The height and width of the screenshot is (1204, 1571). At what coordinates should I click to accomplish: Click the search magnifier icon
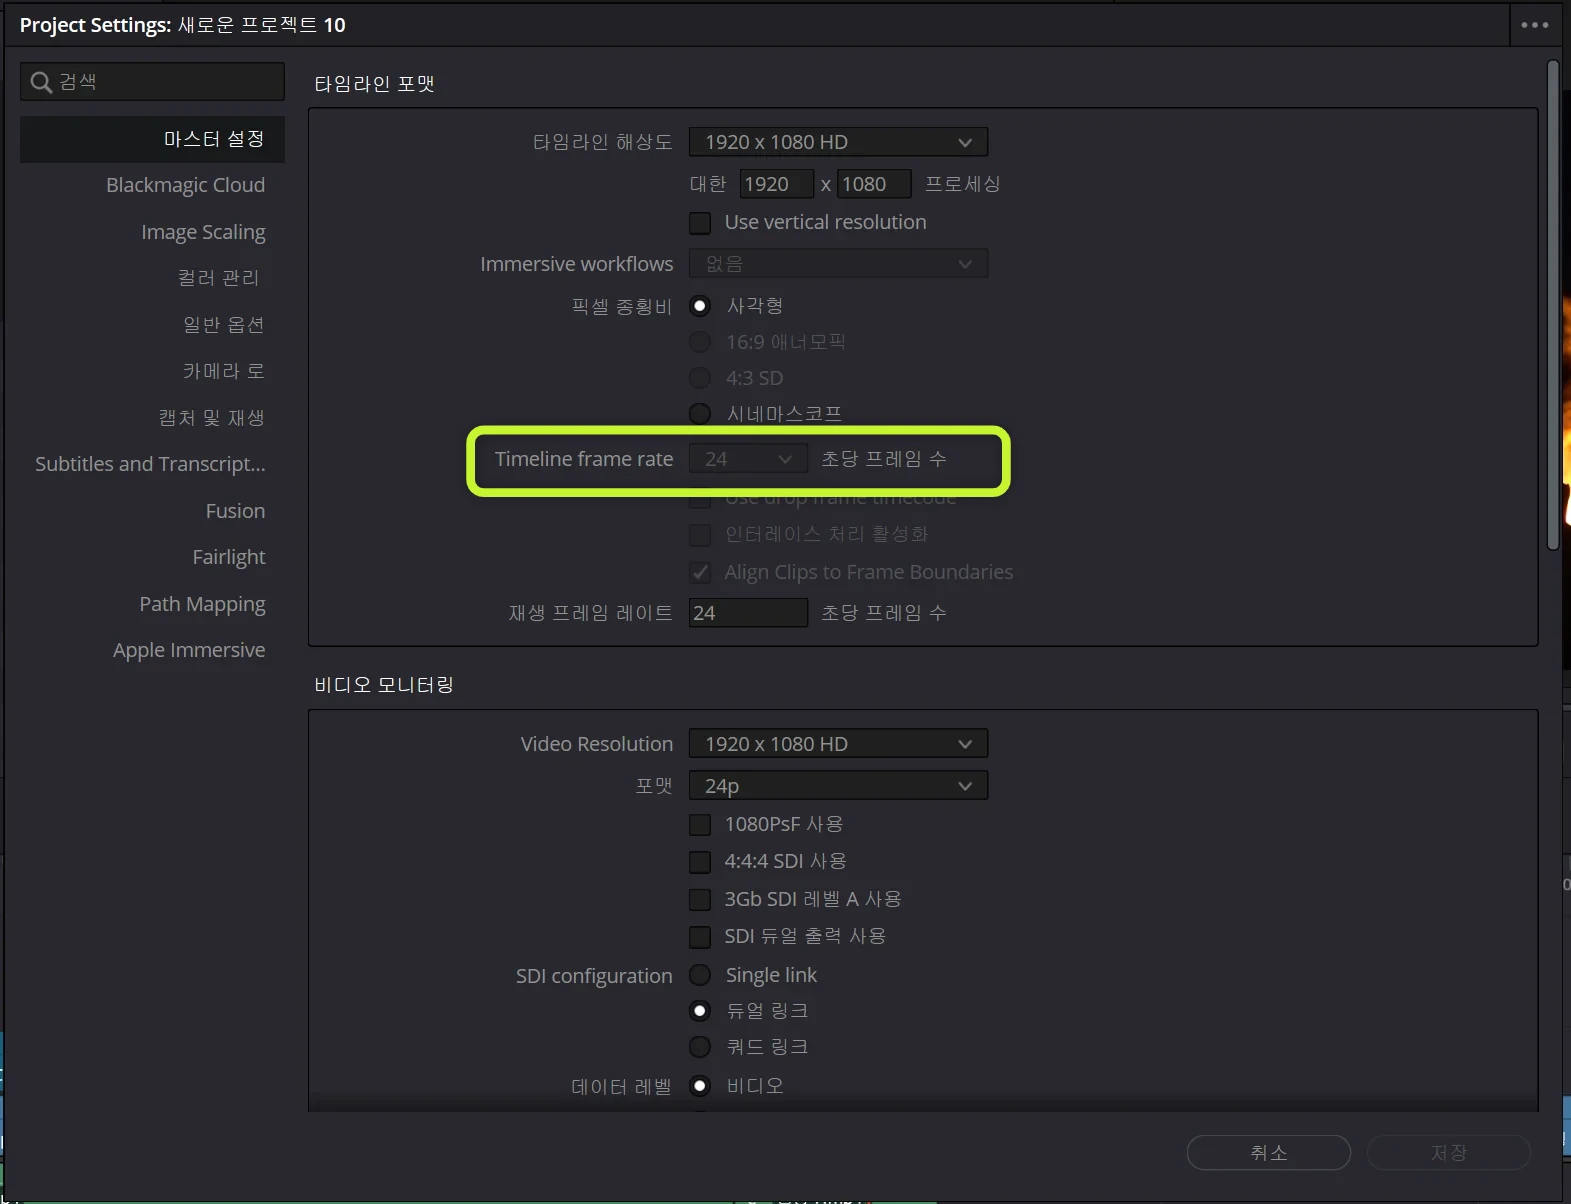tap(41, 82)
